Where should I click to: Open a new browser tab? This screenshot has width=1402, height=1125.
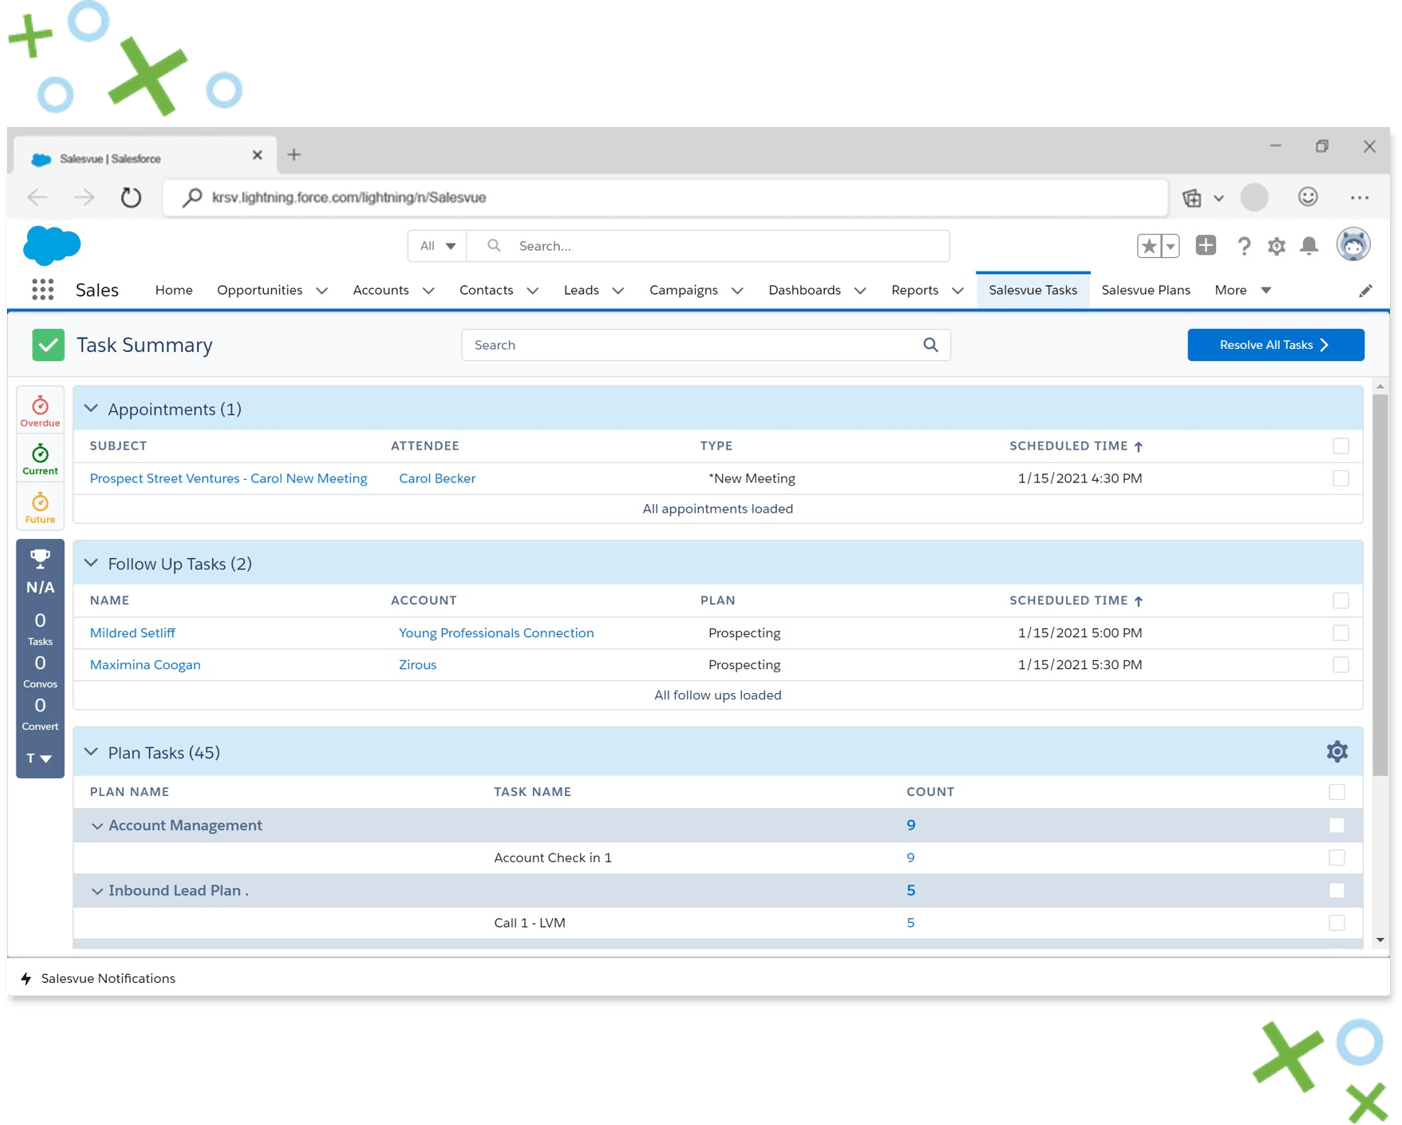[294, 155]
